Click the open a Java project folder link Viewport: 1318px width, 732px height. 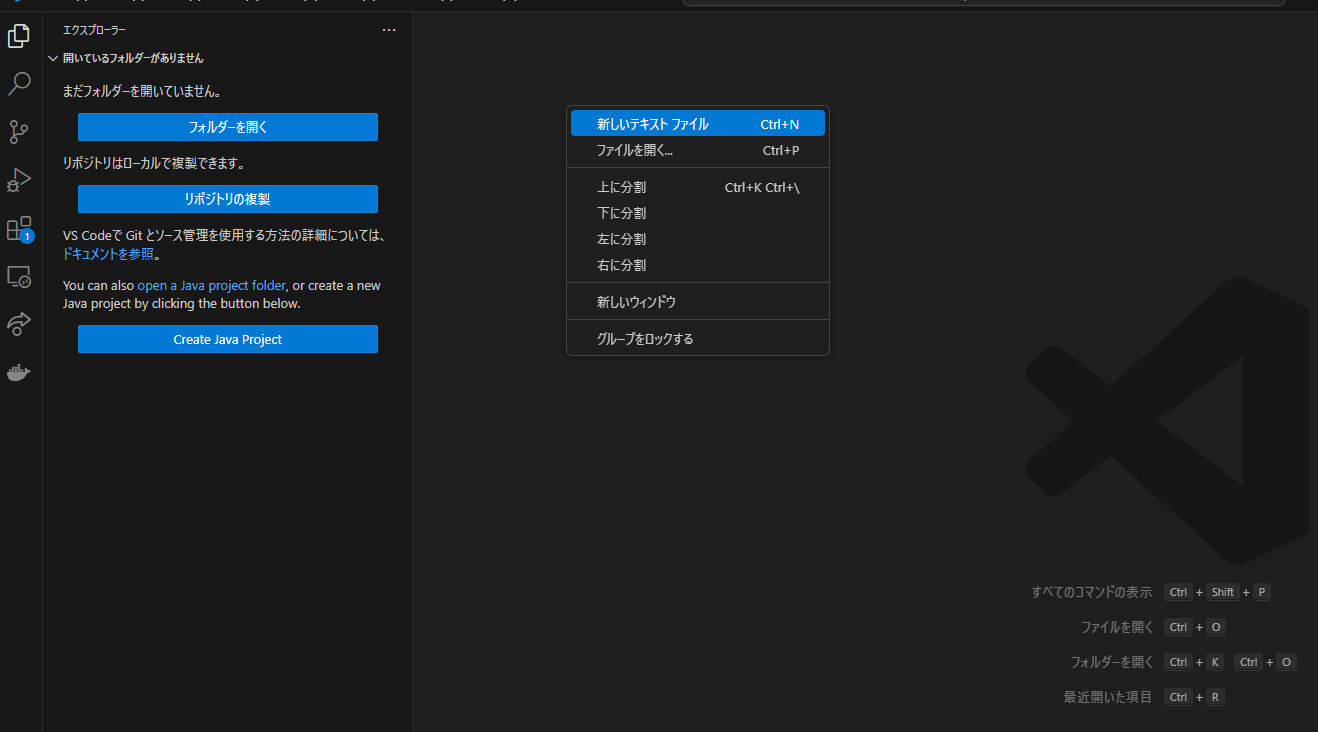tap(209, 284)
